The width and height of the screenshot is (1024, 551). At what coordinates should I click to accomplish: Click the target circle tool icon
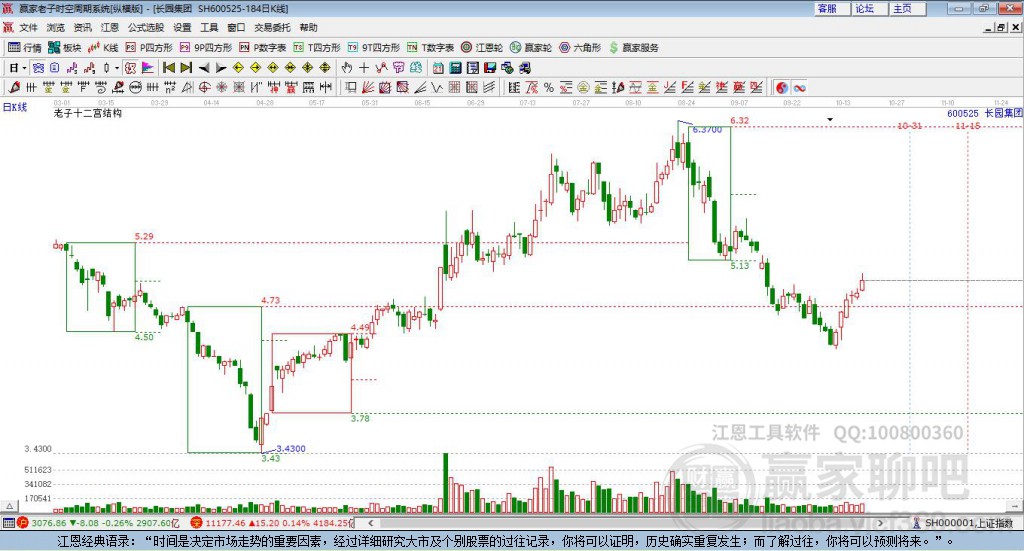click(x=205, y=87)
